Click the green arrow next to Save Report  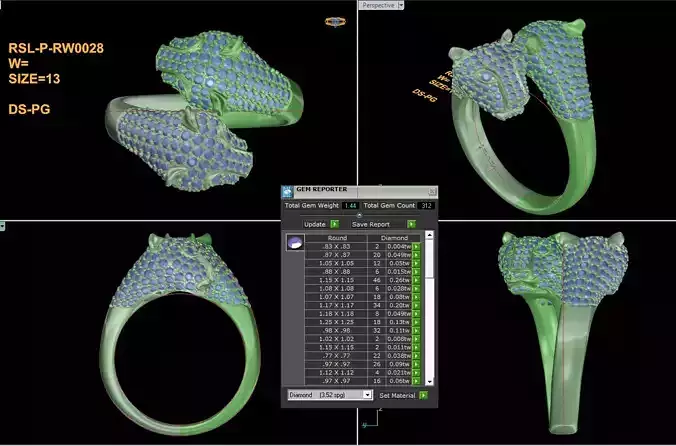click(x=412, y=224)
